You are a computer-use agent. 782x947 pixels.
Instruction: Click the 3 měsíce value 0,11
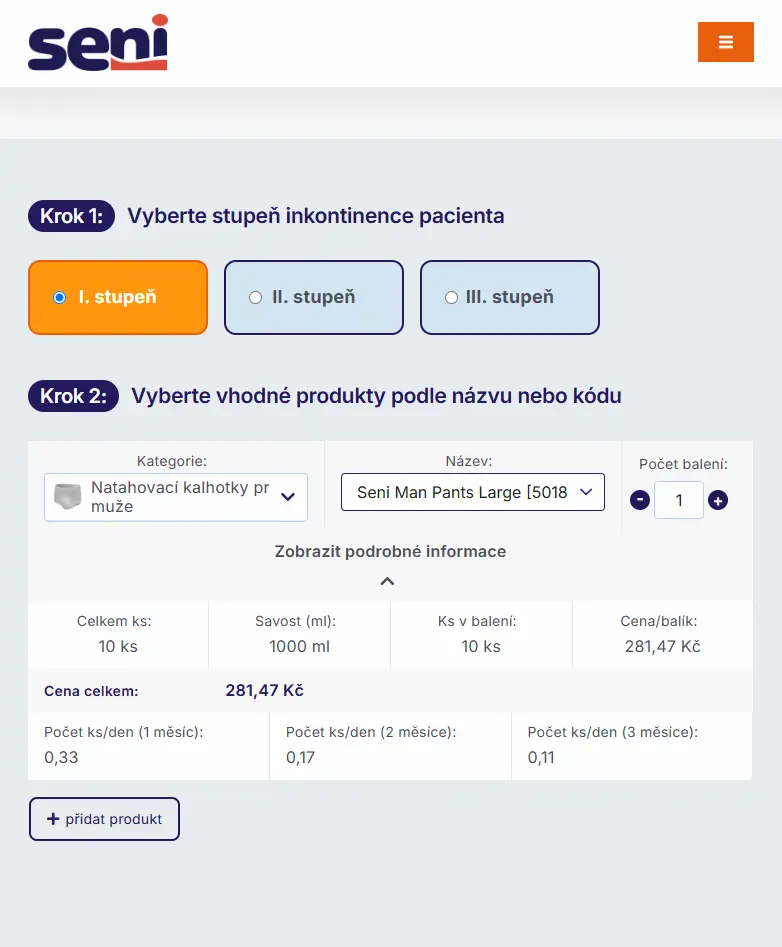tap(541, 757)
